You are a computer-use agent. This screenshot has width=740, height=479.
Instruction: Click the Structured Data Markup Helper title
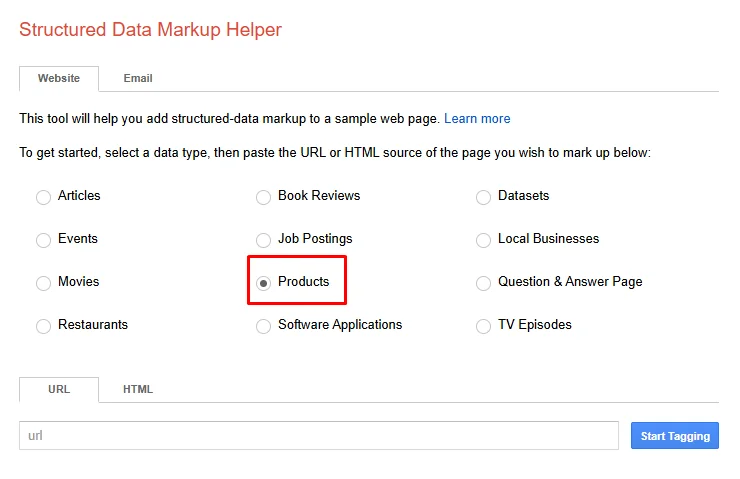tap(151, 30)
